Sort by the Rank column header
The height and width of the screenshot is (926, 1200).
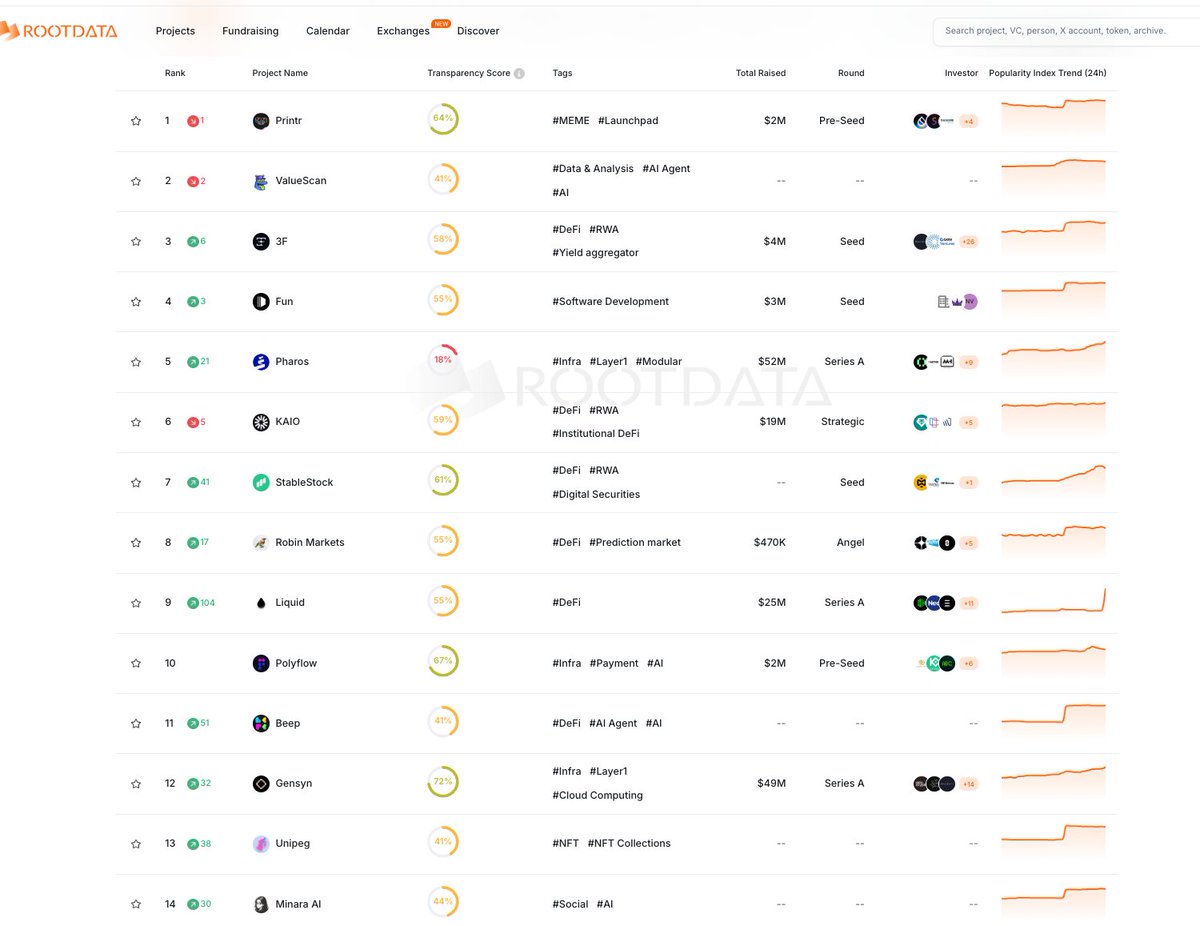click(x=175, y=73)
